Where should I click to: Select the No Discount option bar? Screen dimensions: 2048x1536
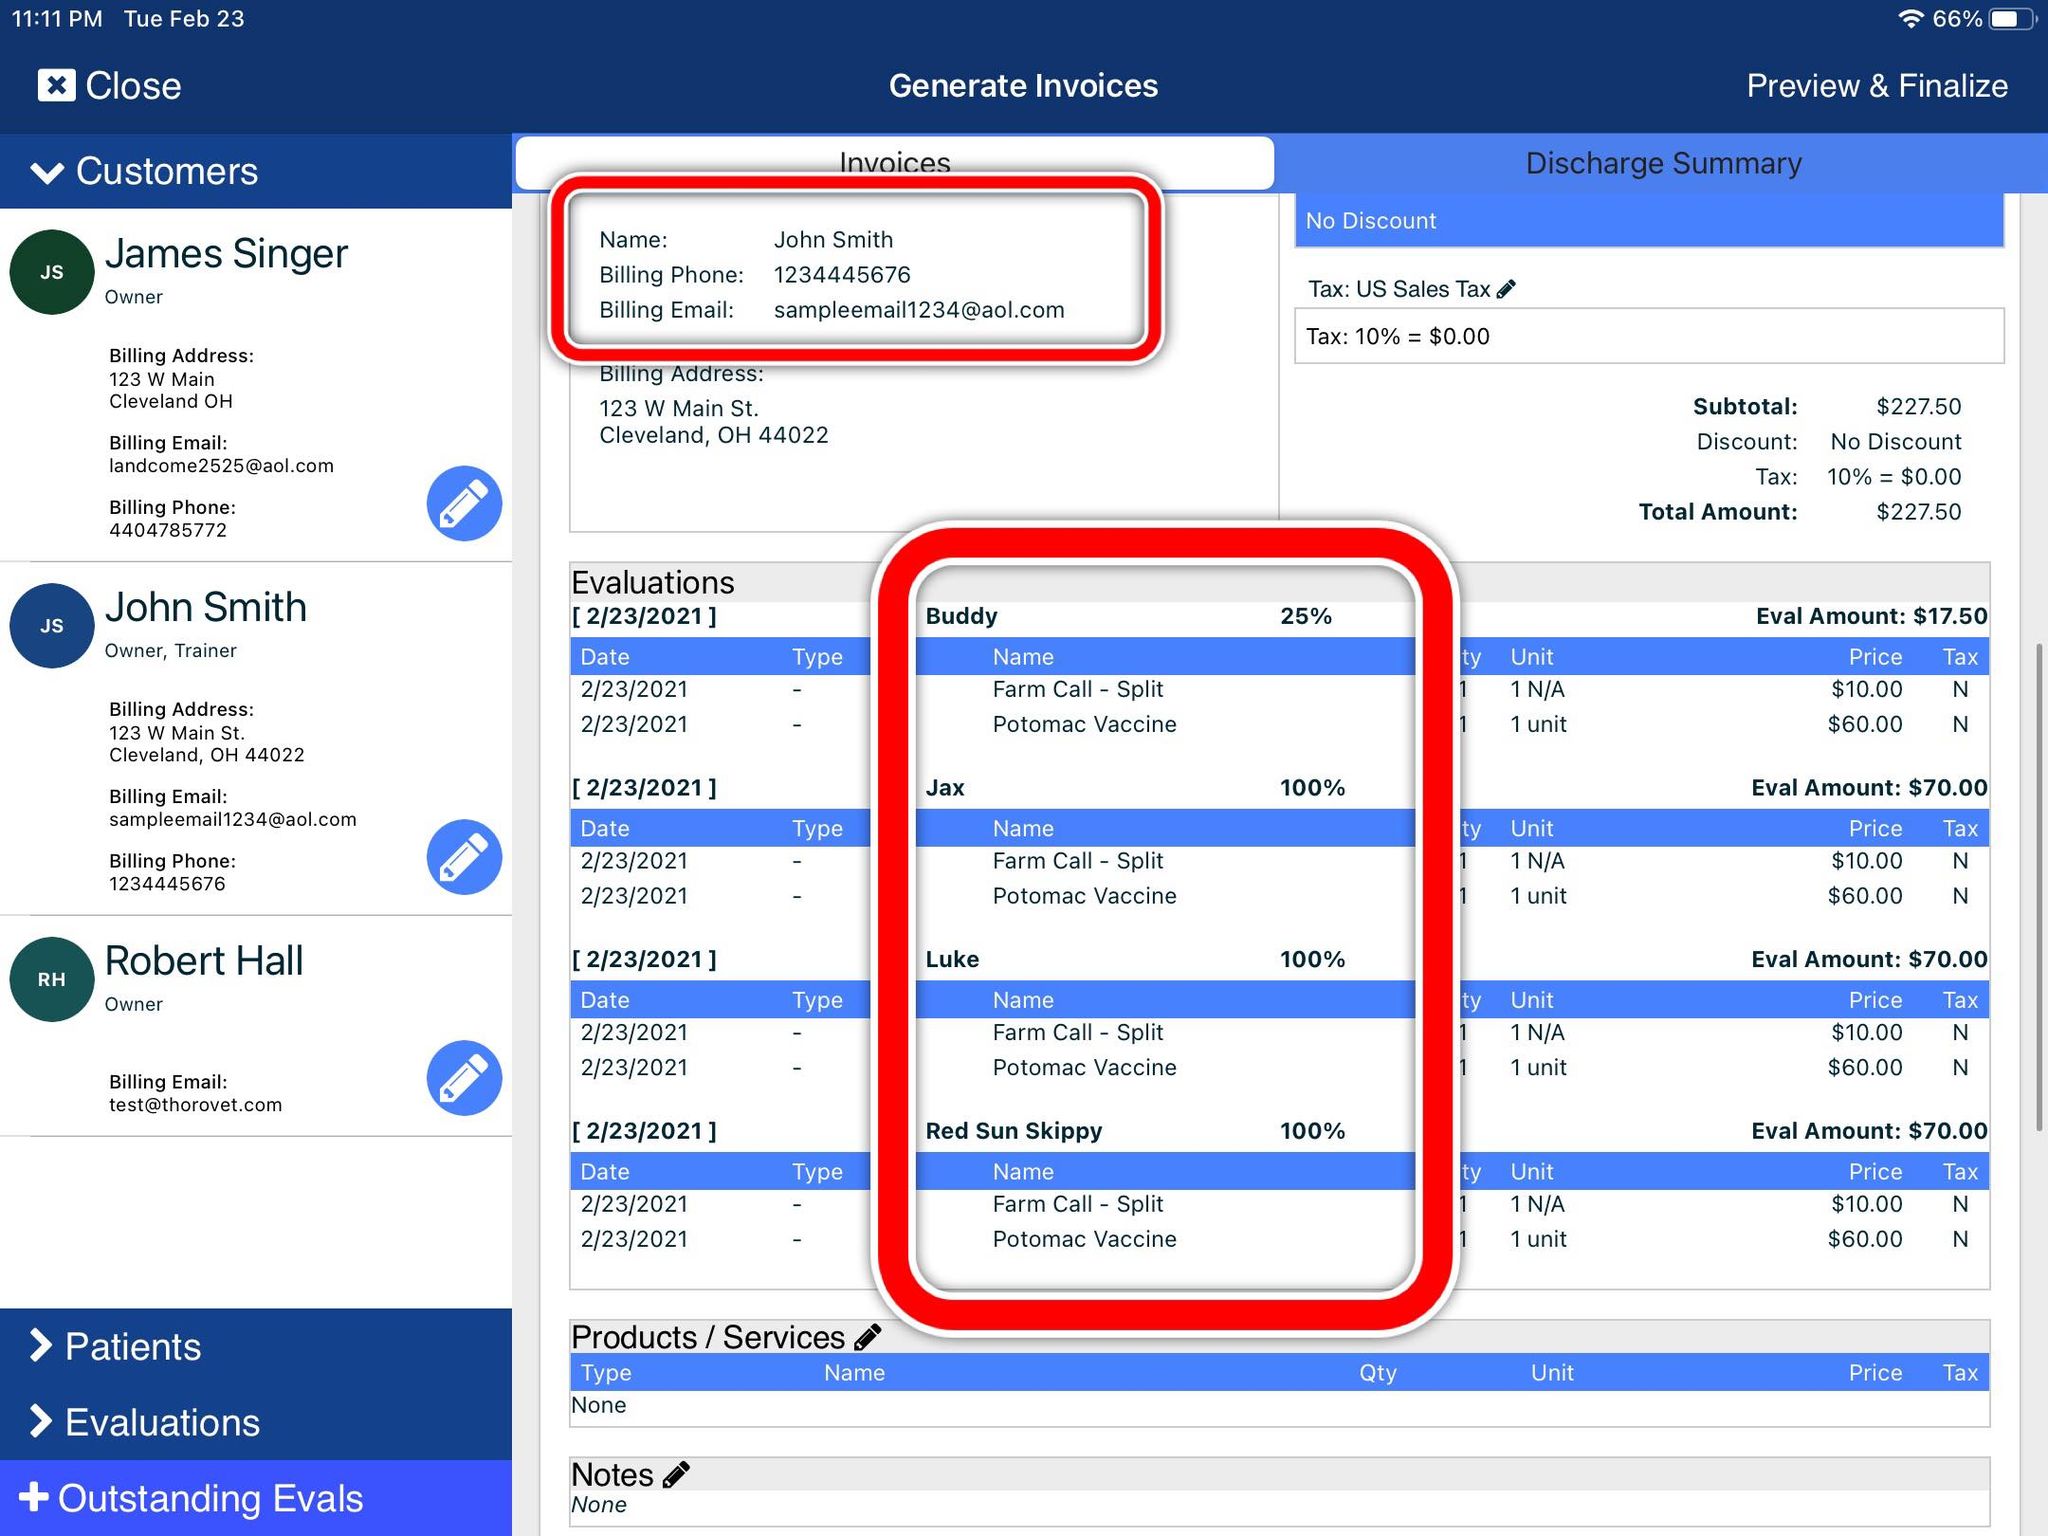1648,221
